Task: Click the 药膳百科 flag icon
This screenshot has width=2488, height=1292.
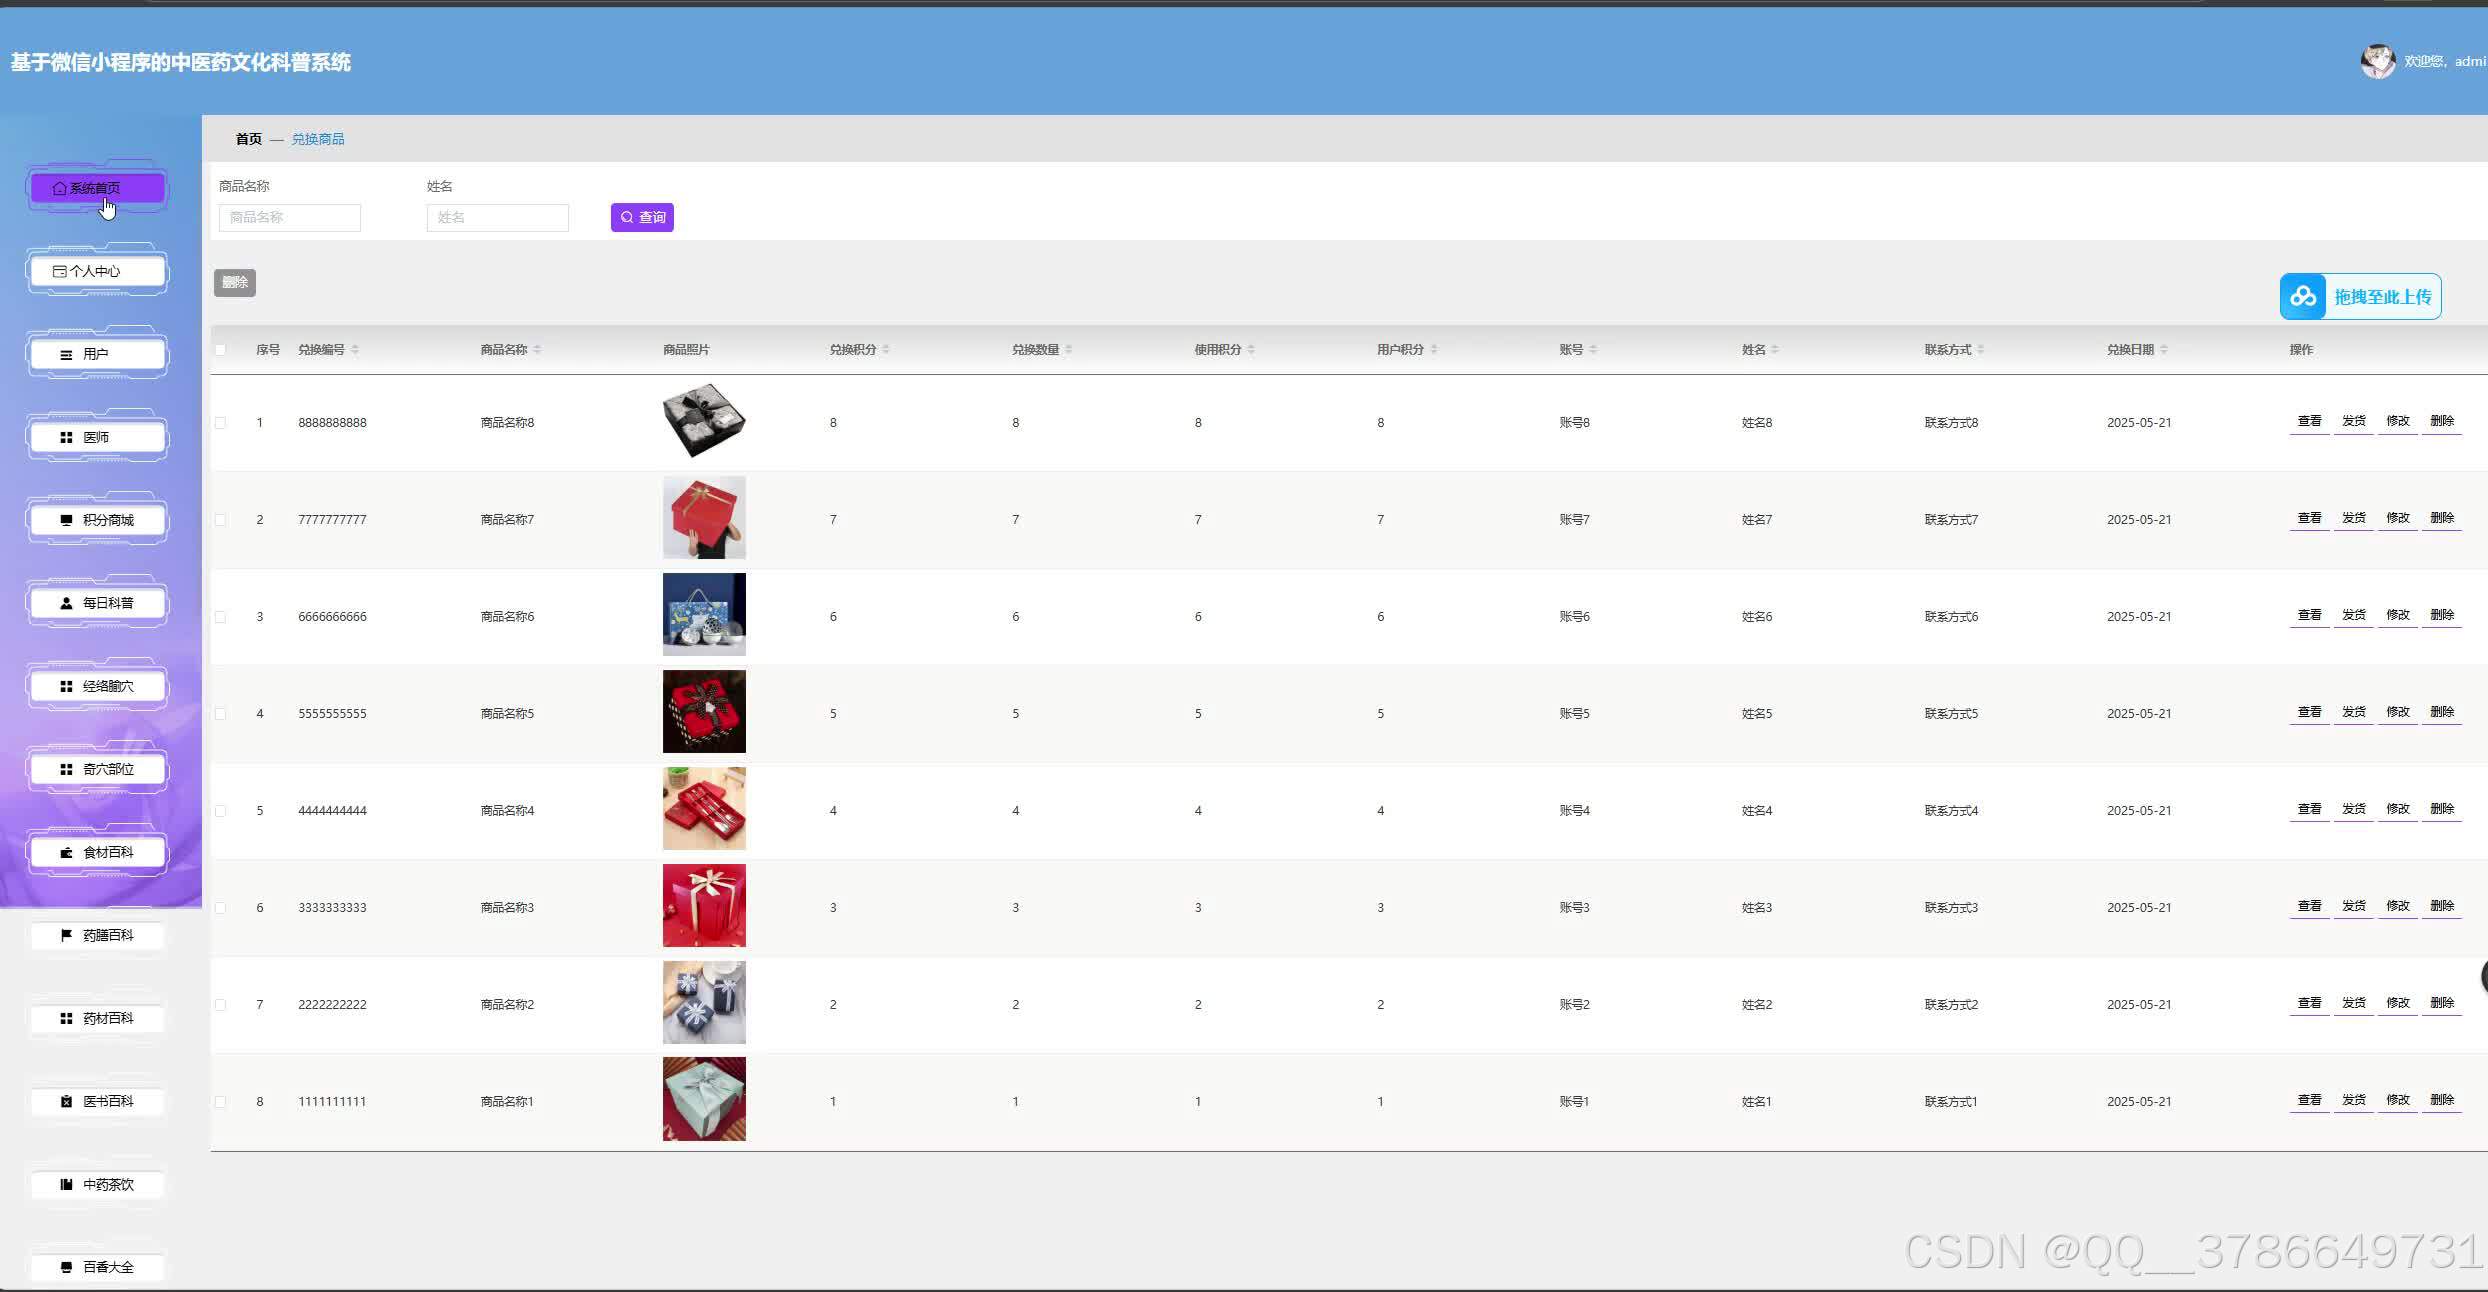Action: (66, 935)
